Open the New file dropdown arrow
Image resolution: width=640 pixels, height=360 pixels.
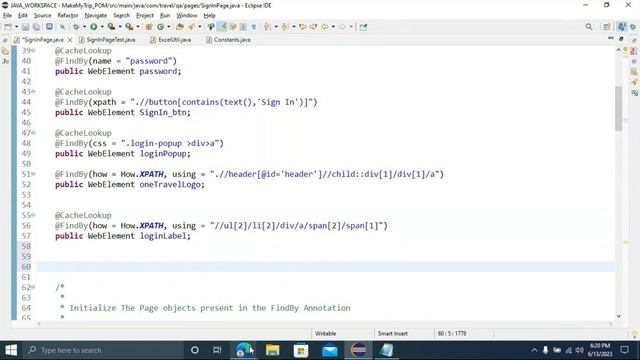tap(16, 27)
